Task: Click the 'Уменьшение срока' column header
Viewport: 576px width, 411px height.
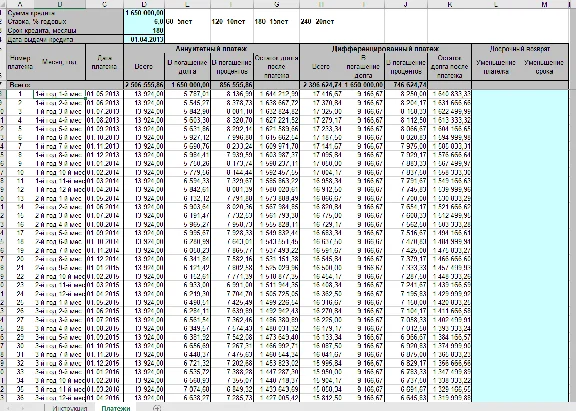Action: [x=544, y=66]
